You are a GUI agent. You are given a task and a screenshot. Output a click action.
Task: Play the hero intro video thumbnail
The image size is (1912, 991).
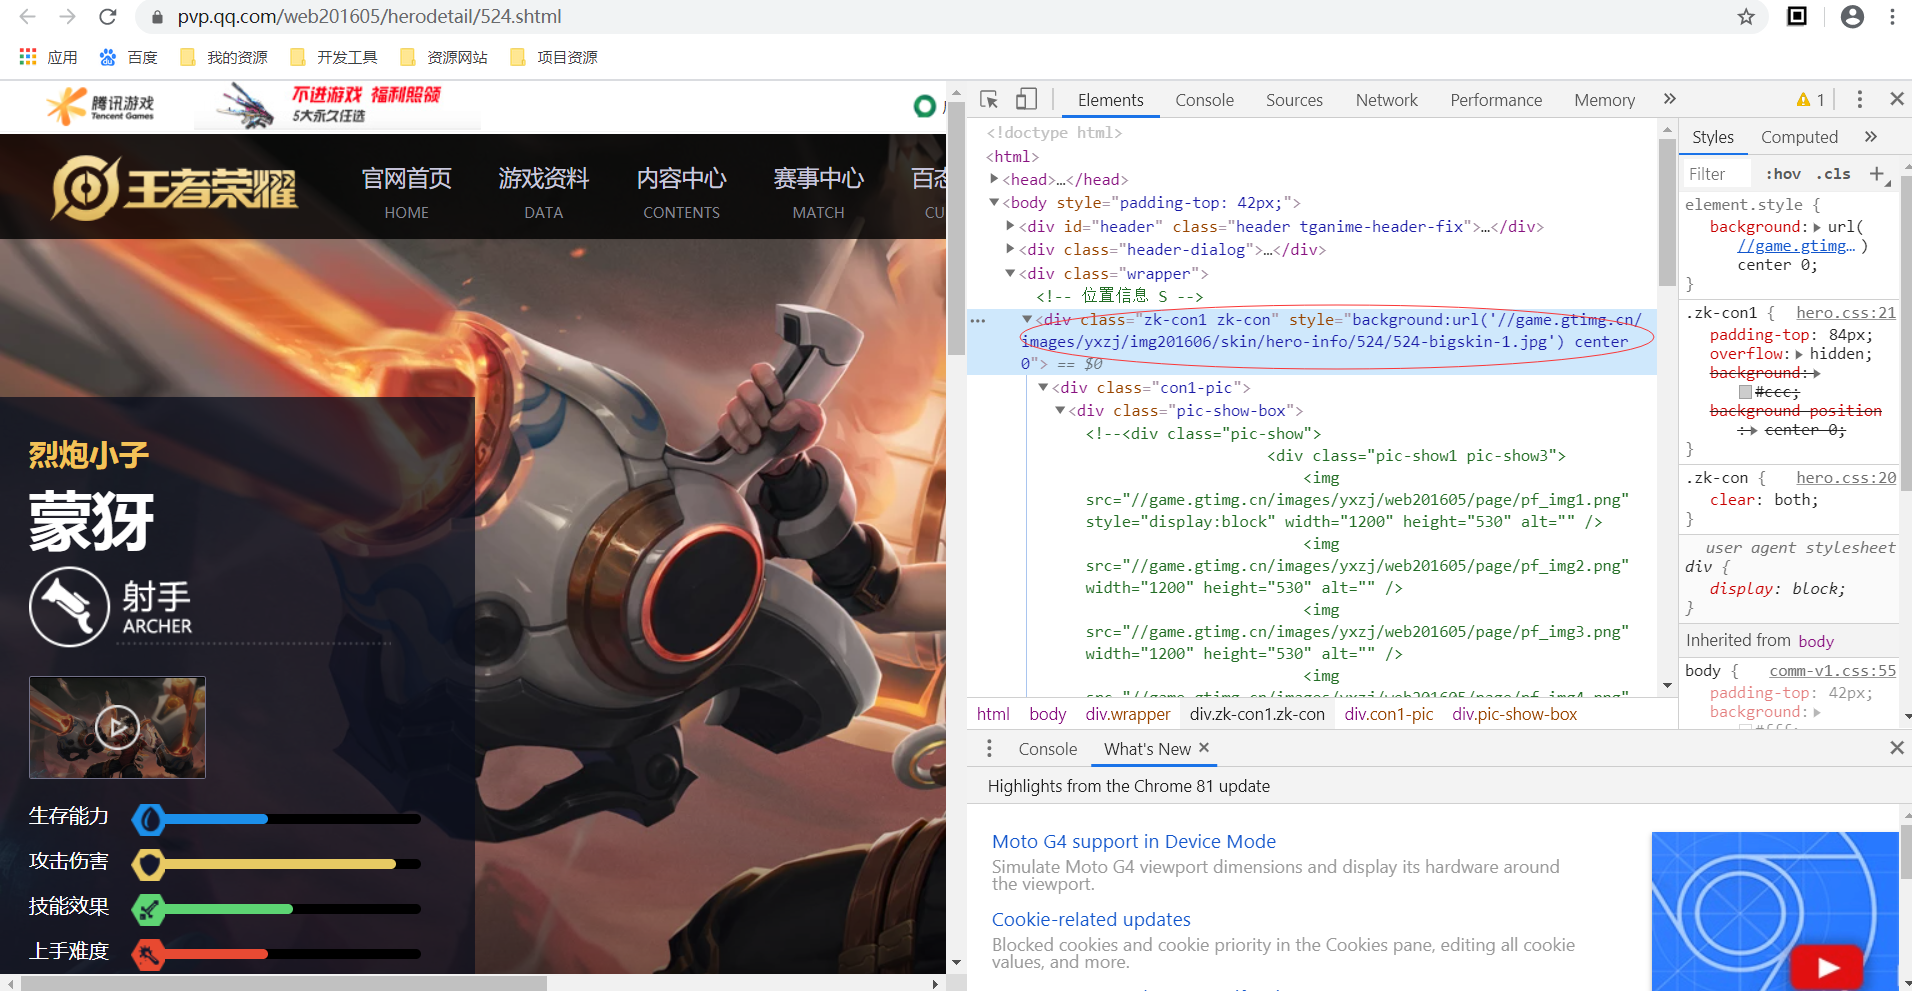tap(117, 727)
